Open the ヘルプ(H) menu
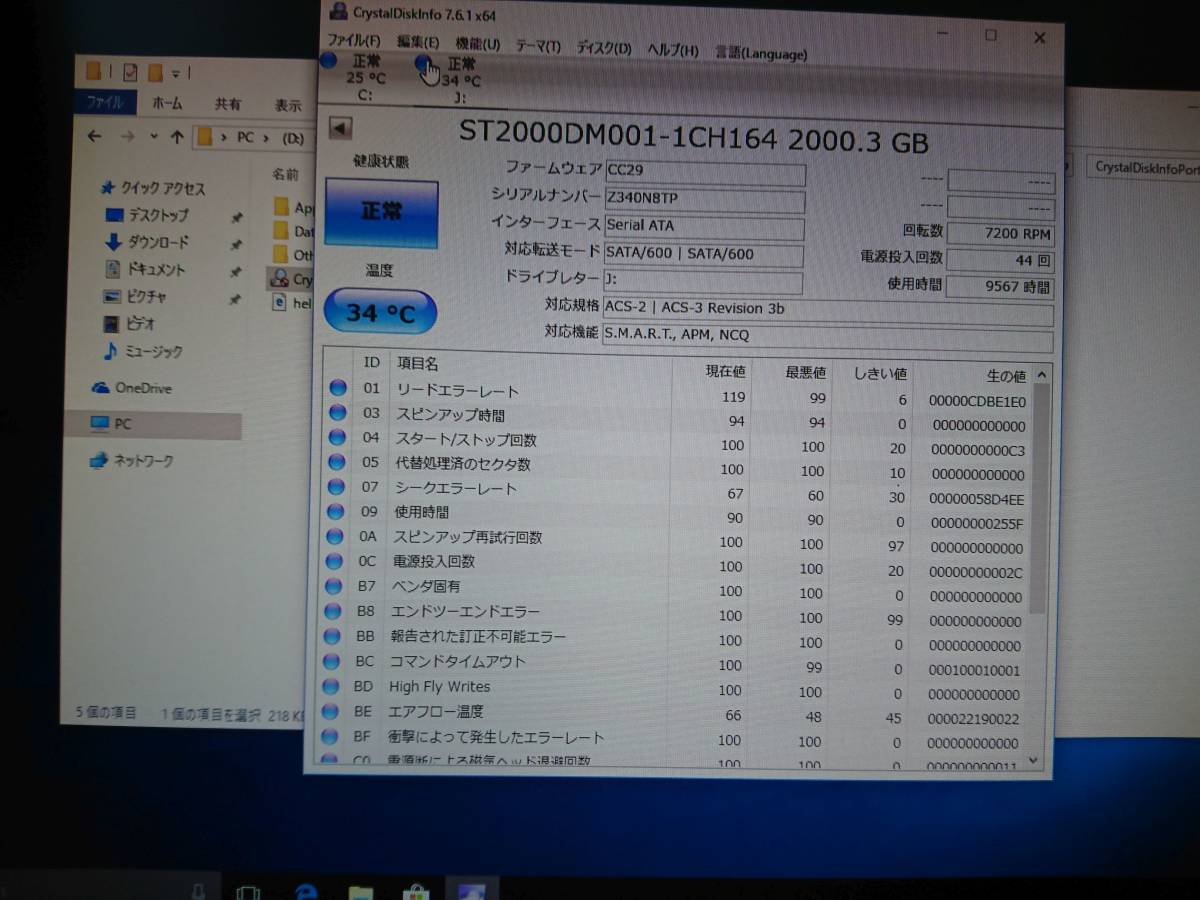This screenshot has height=900, width=1200. pyautogui.click(x=673, y=50)
